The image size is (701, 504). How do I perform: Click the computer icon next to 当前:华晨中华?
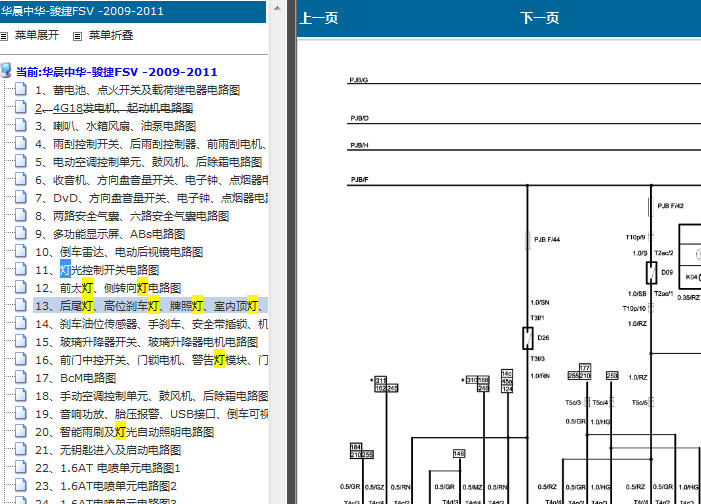(x=6, y=71)
